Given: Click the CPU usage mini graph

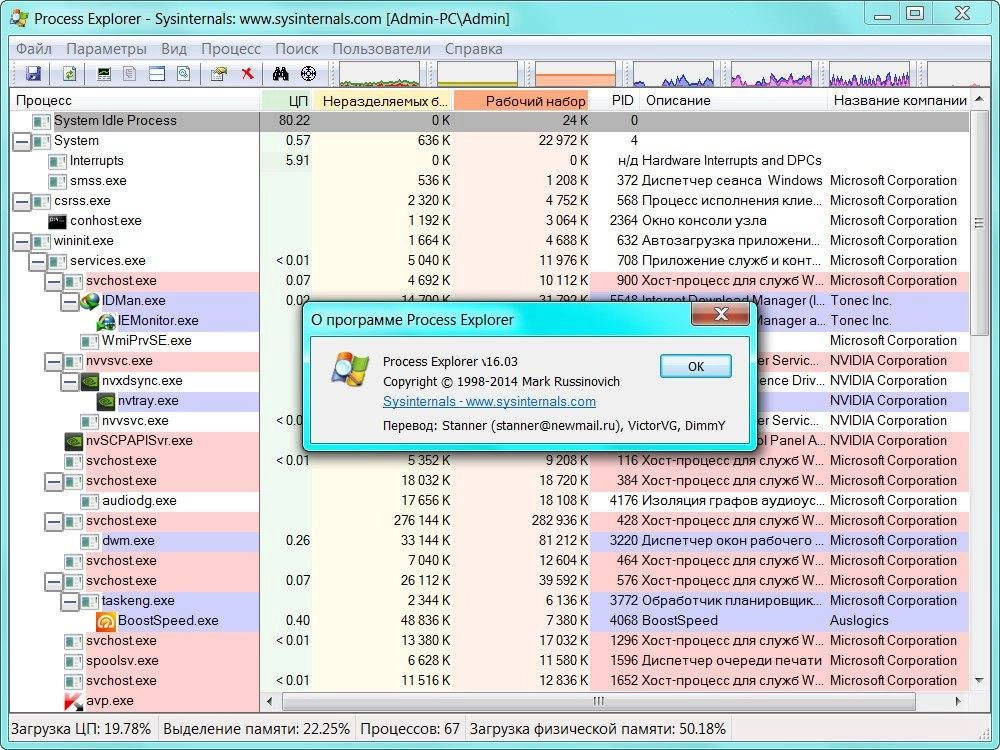Looking at the screenshot, I should [379, 74].
